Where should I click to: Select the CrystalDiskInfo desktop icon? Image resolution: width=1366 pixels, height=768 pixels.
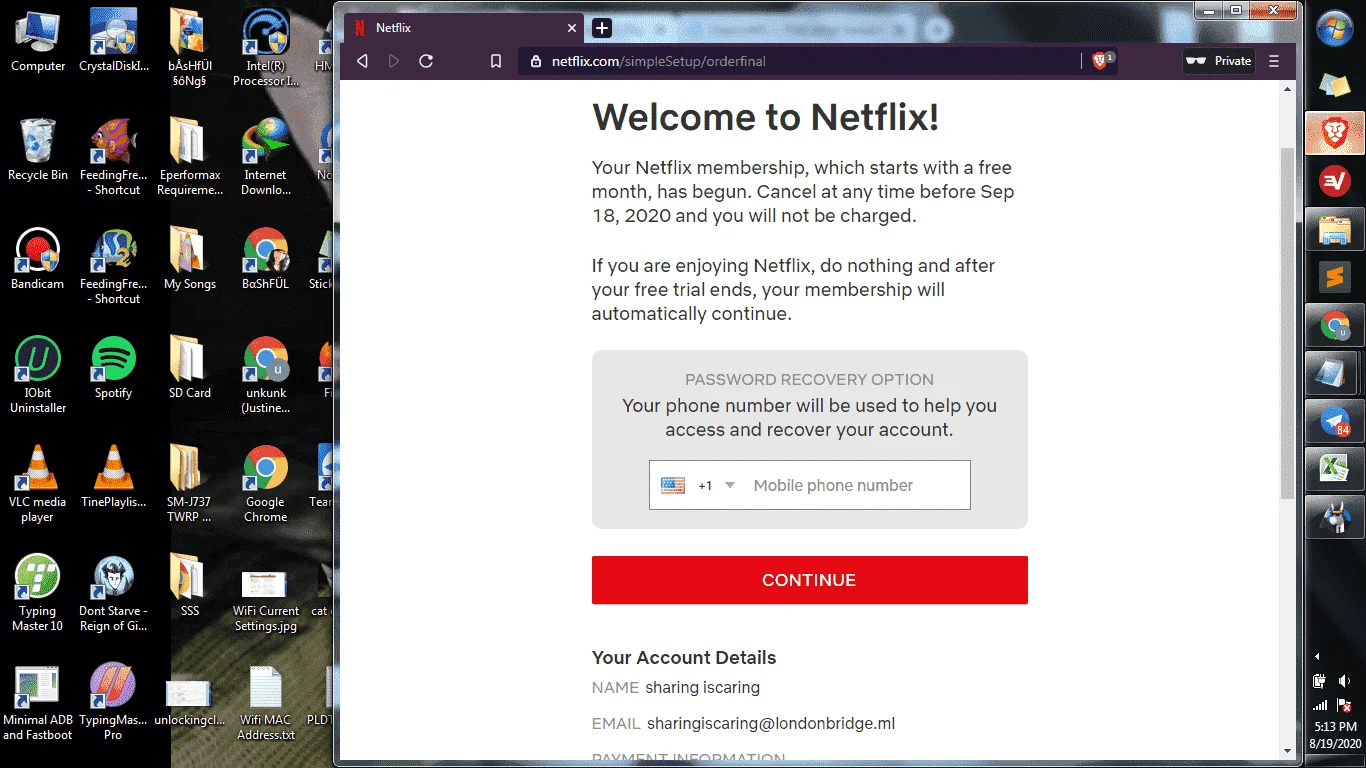tap(113, 42)
